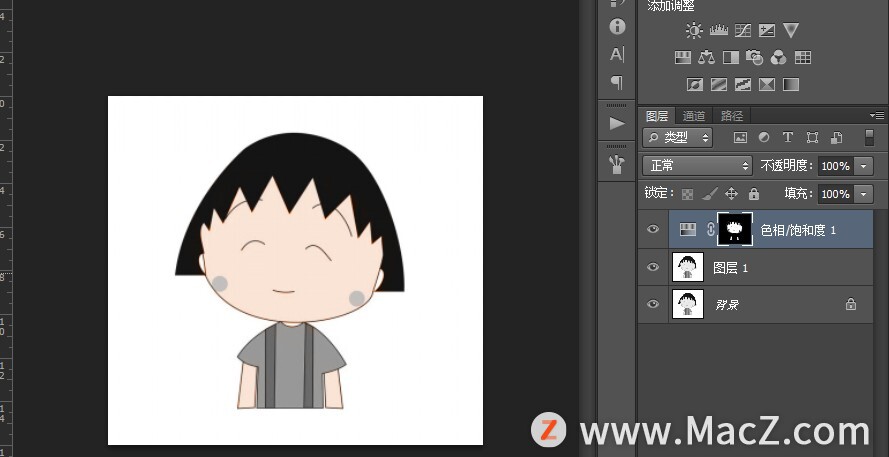Filter layers by smart objects

click(x=836, y=137)
